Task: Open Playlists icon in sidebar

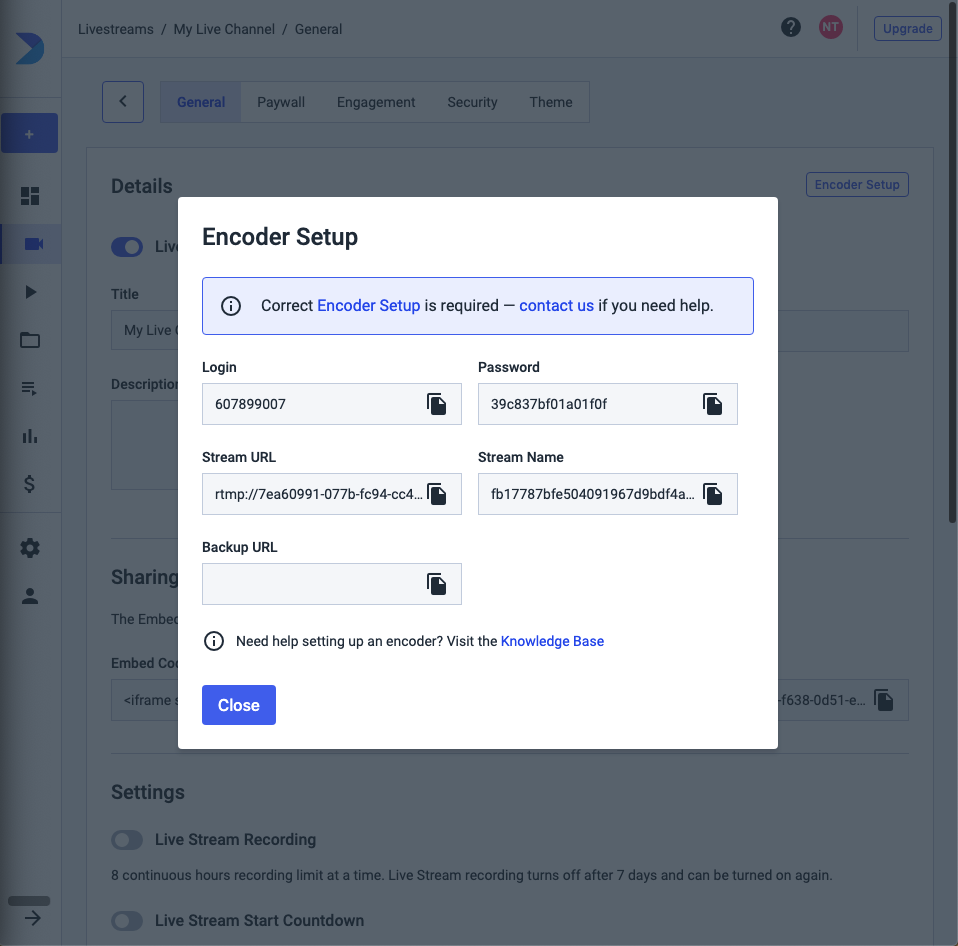Action: click(29, 388)
